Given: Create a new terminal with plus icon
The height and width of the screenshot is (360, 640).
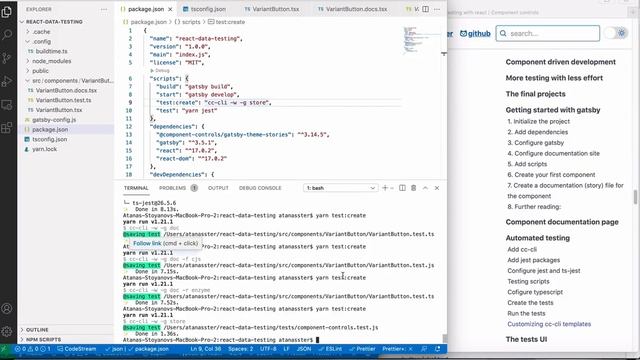Looking at the screenshot, I should click(384, 188).
